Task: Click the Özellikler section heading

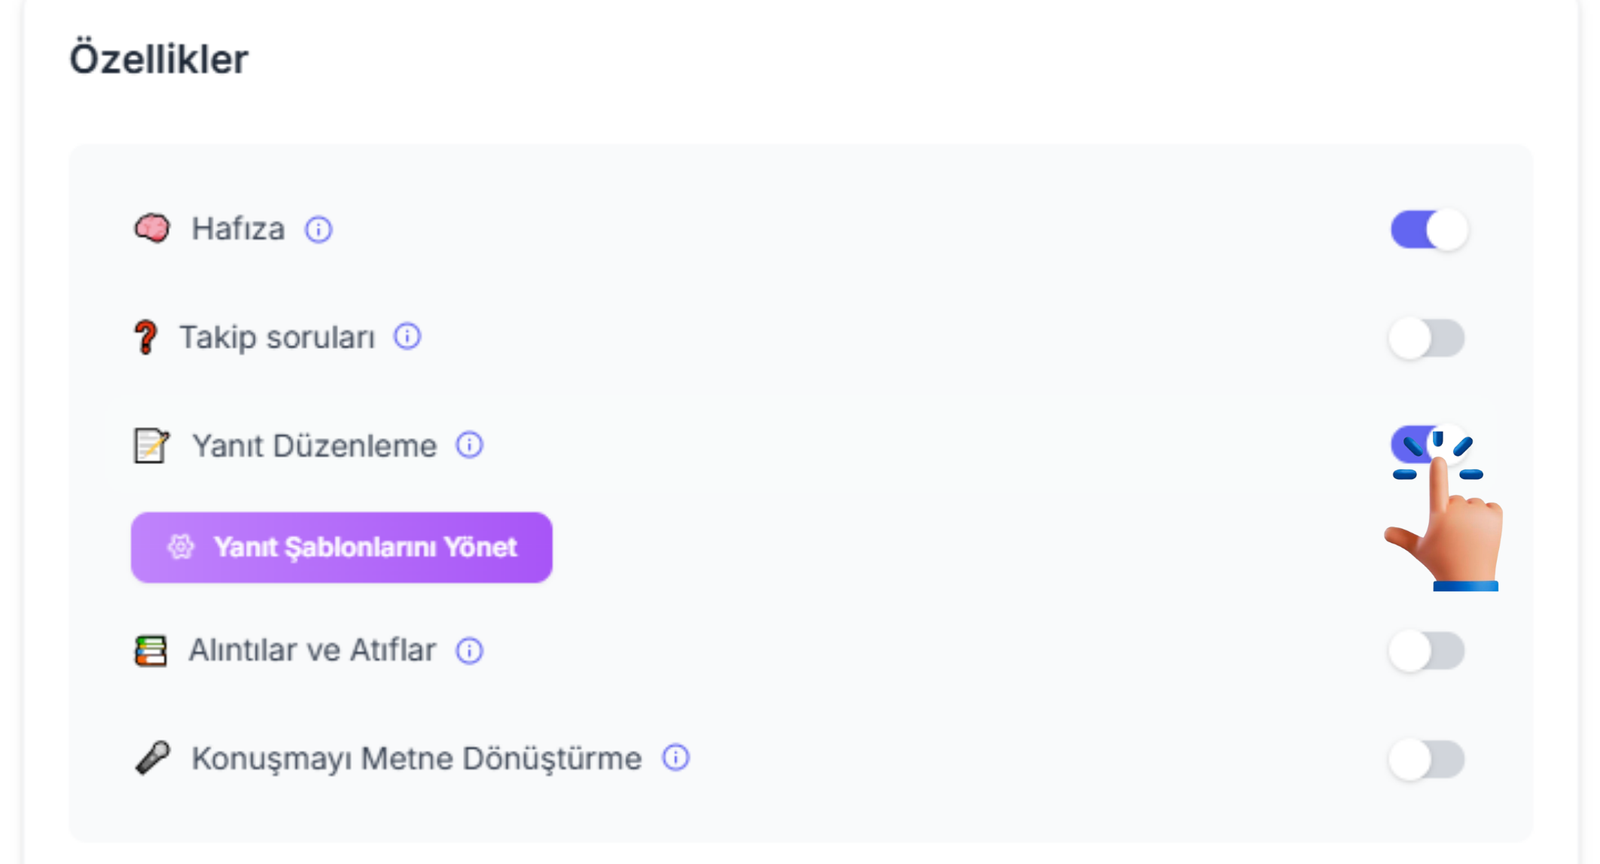Action: (158, 59)
